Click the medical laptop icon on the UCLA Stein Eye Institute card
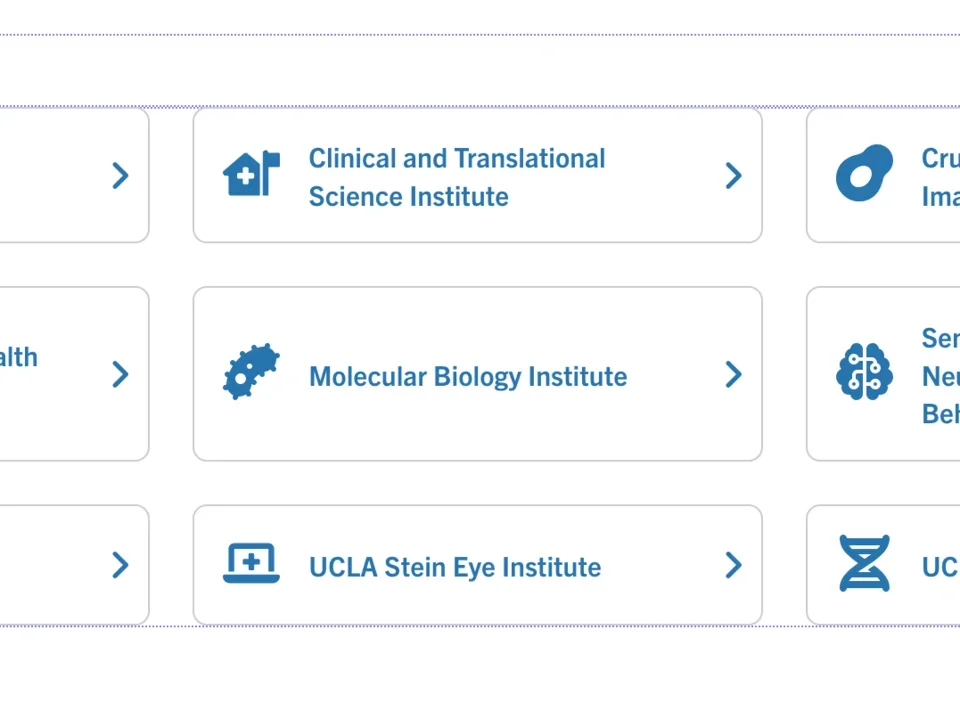This screenshot has height=720, width=960. (x=251, y=564)
